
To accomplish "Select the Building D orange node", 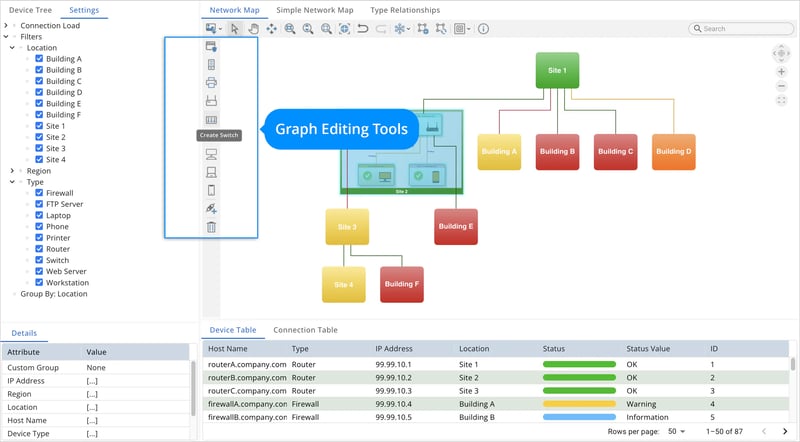I will pos(673,152).
